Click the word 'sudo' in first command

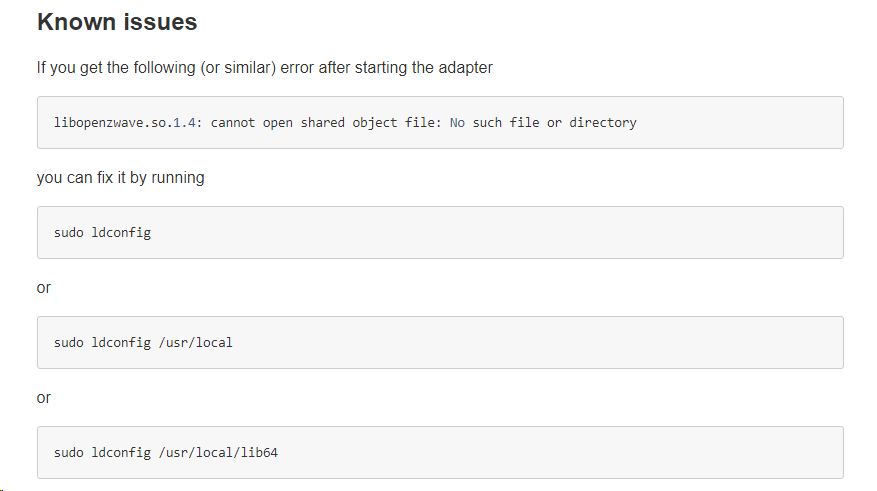click(68, 233)
